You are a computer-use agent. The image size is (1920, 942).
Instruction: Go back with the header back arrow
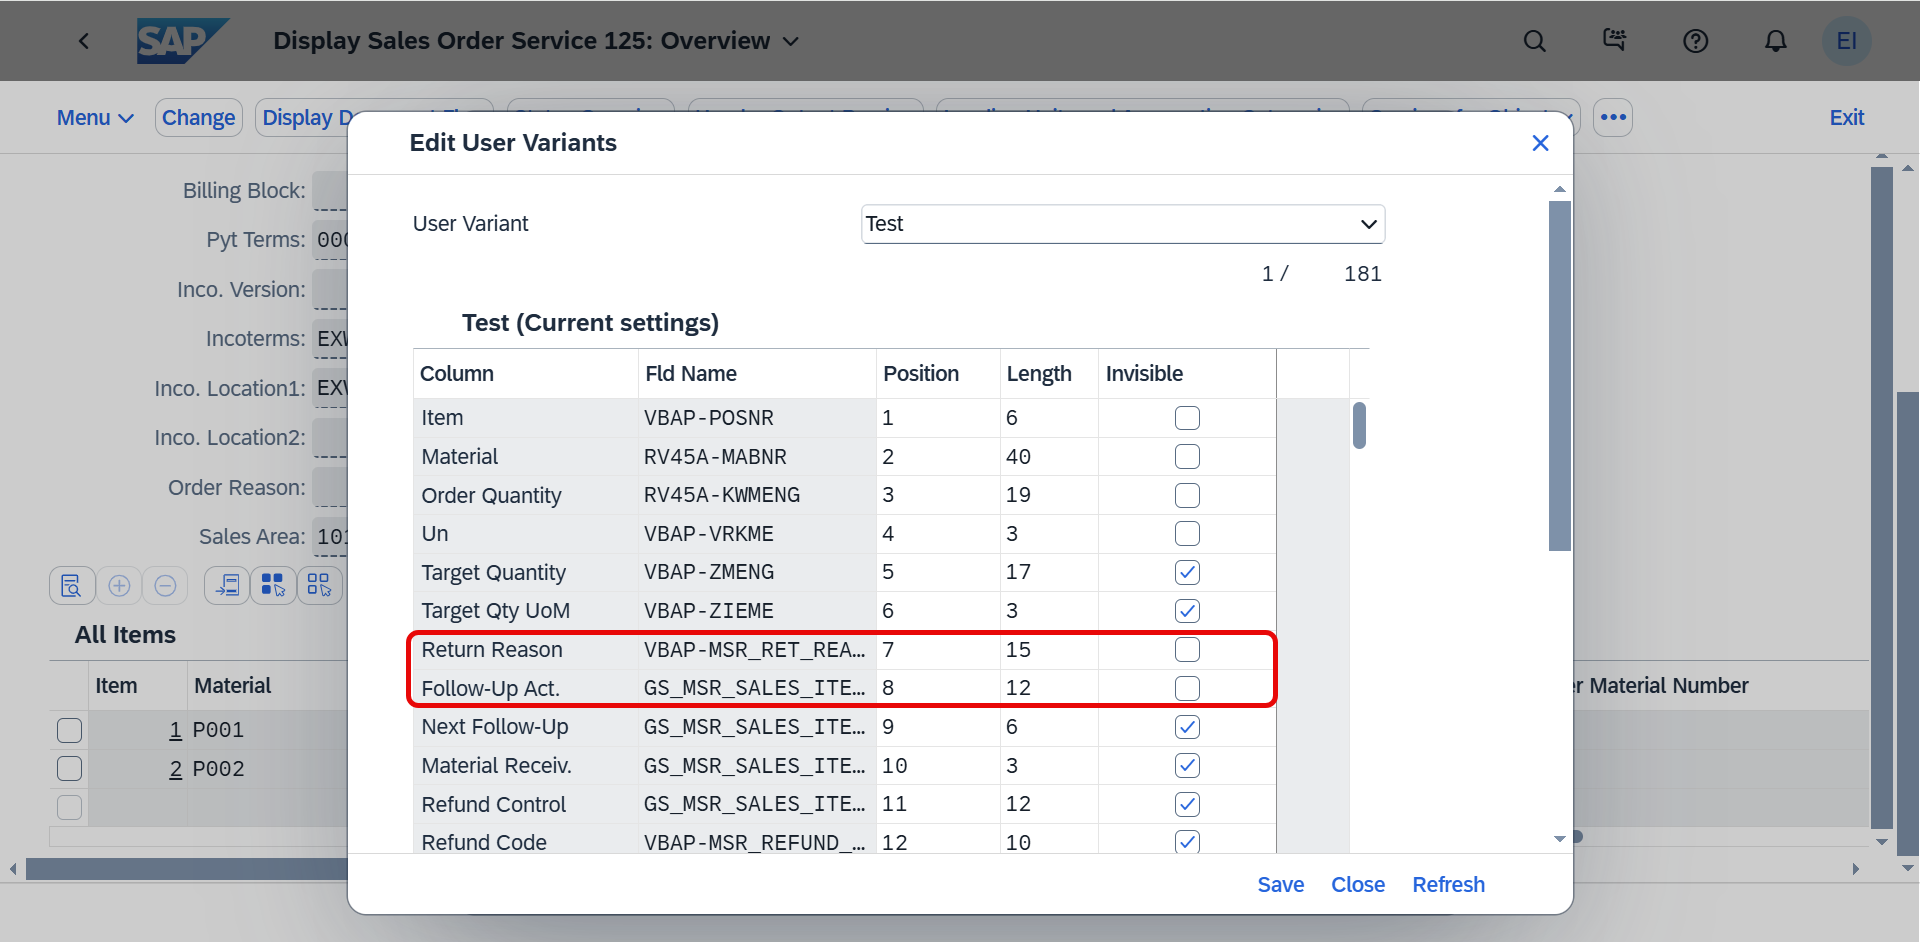tap(84, 41)
